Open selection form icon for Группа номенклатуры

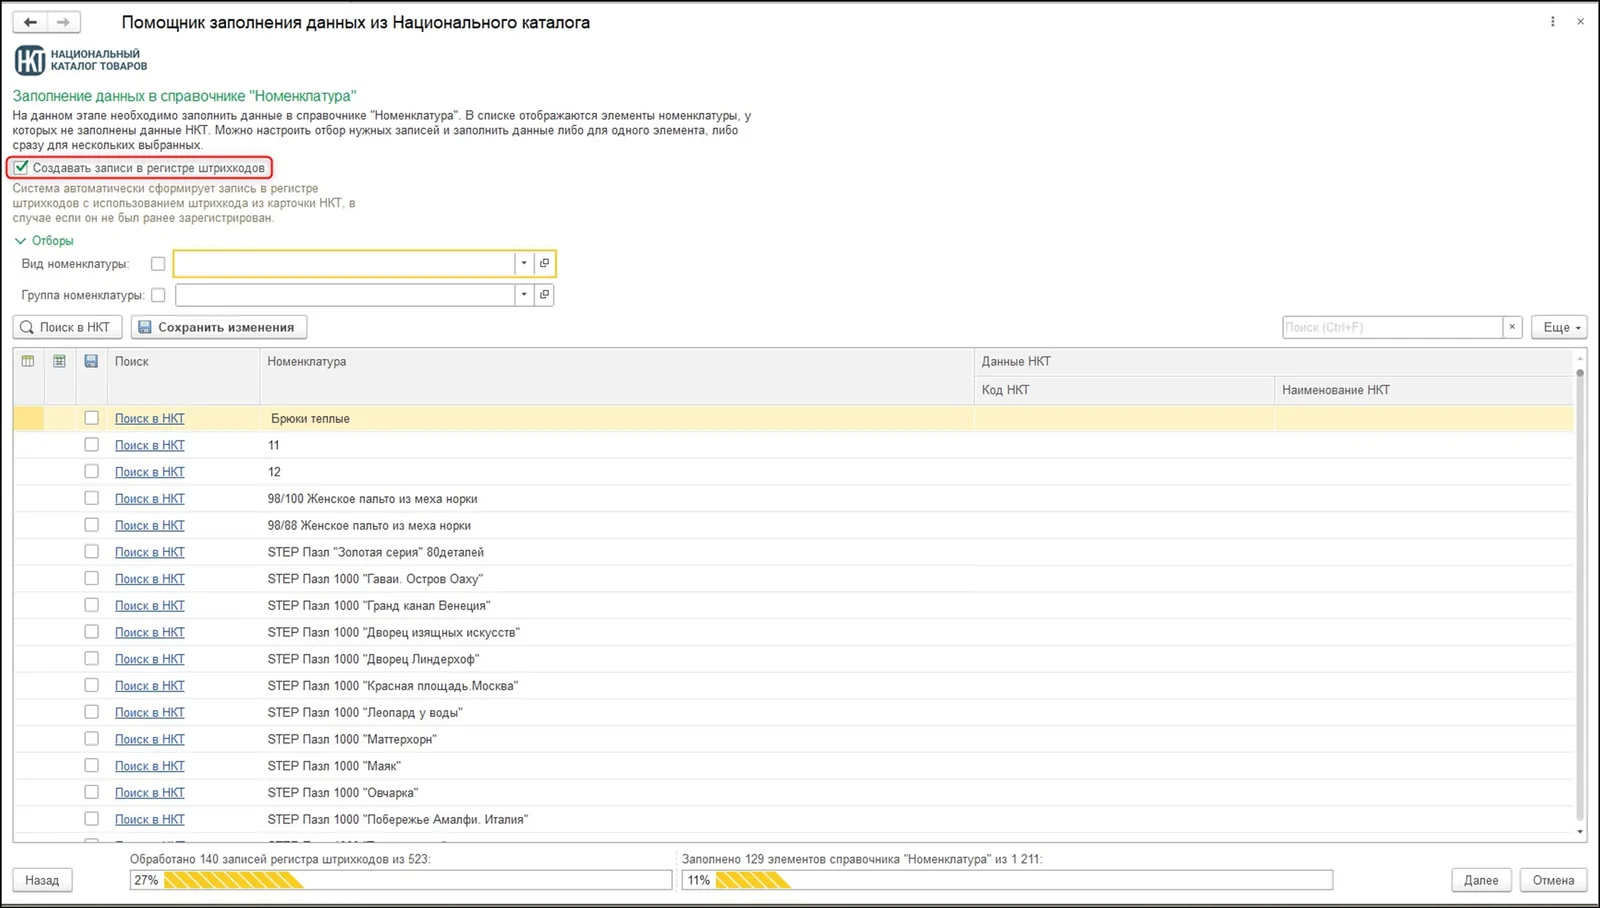(544, 295)
